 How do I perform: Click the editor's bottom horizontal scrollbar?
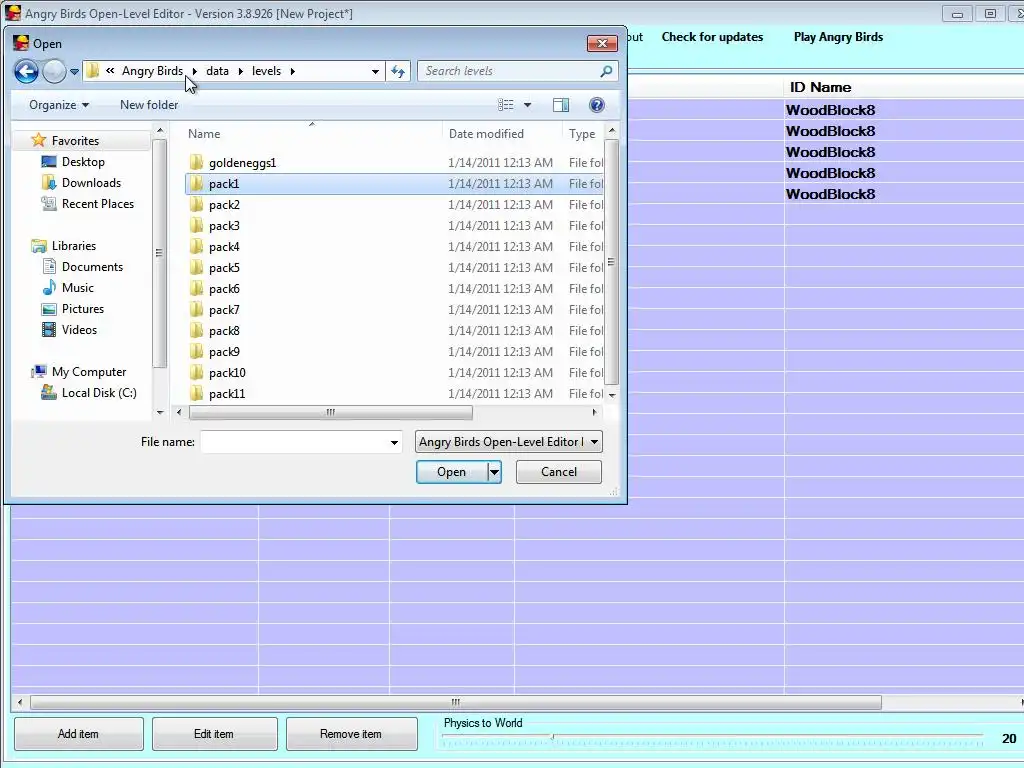tap(456, 703)
